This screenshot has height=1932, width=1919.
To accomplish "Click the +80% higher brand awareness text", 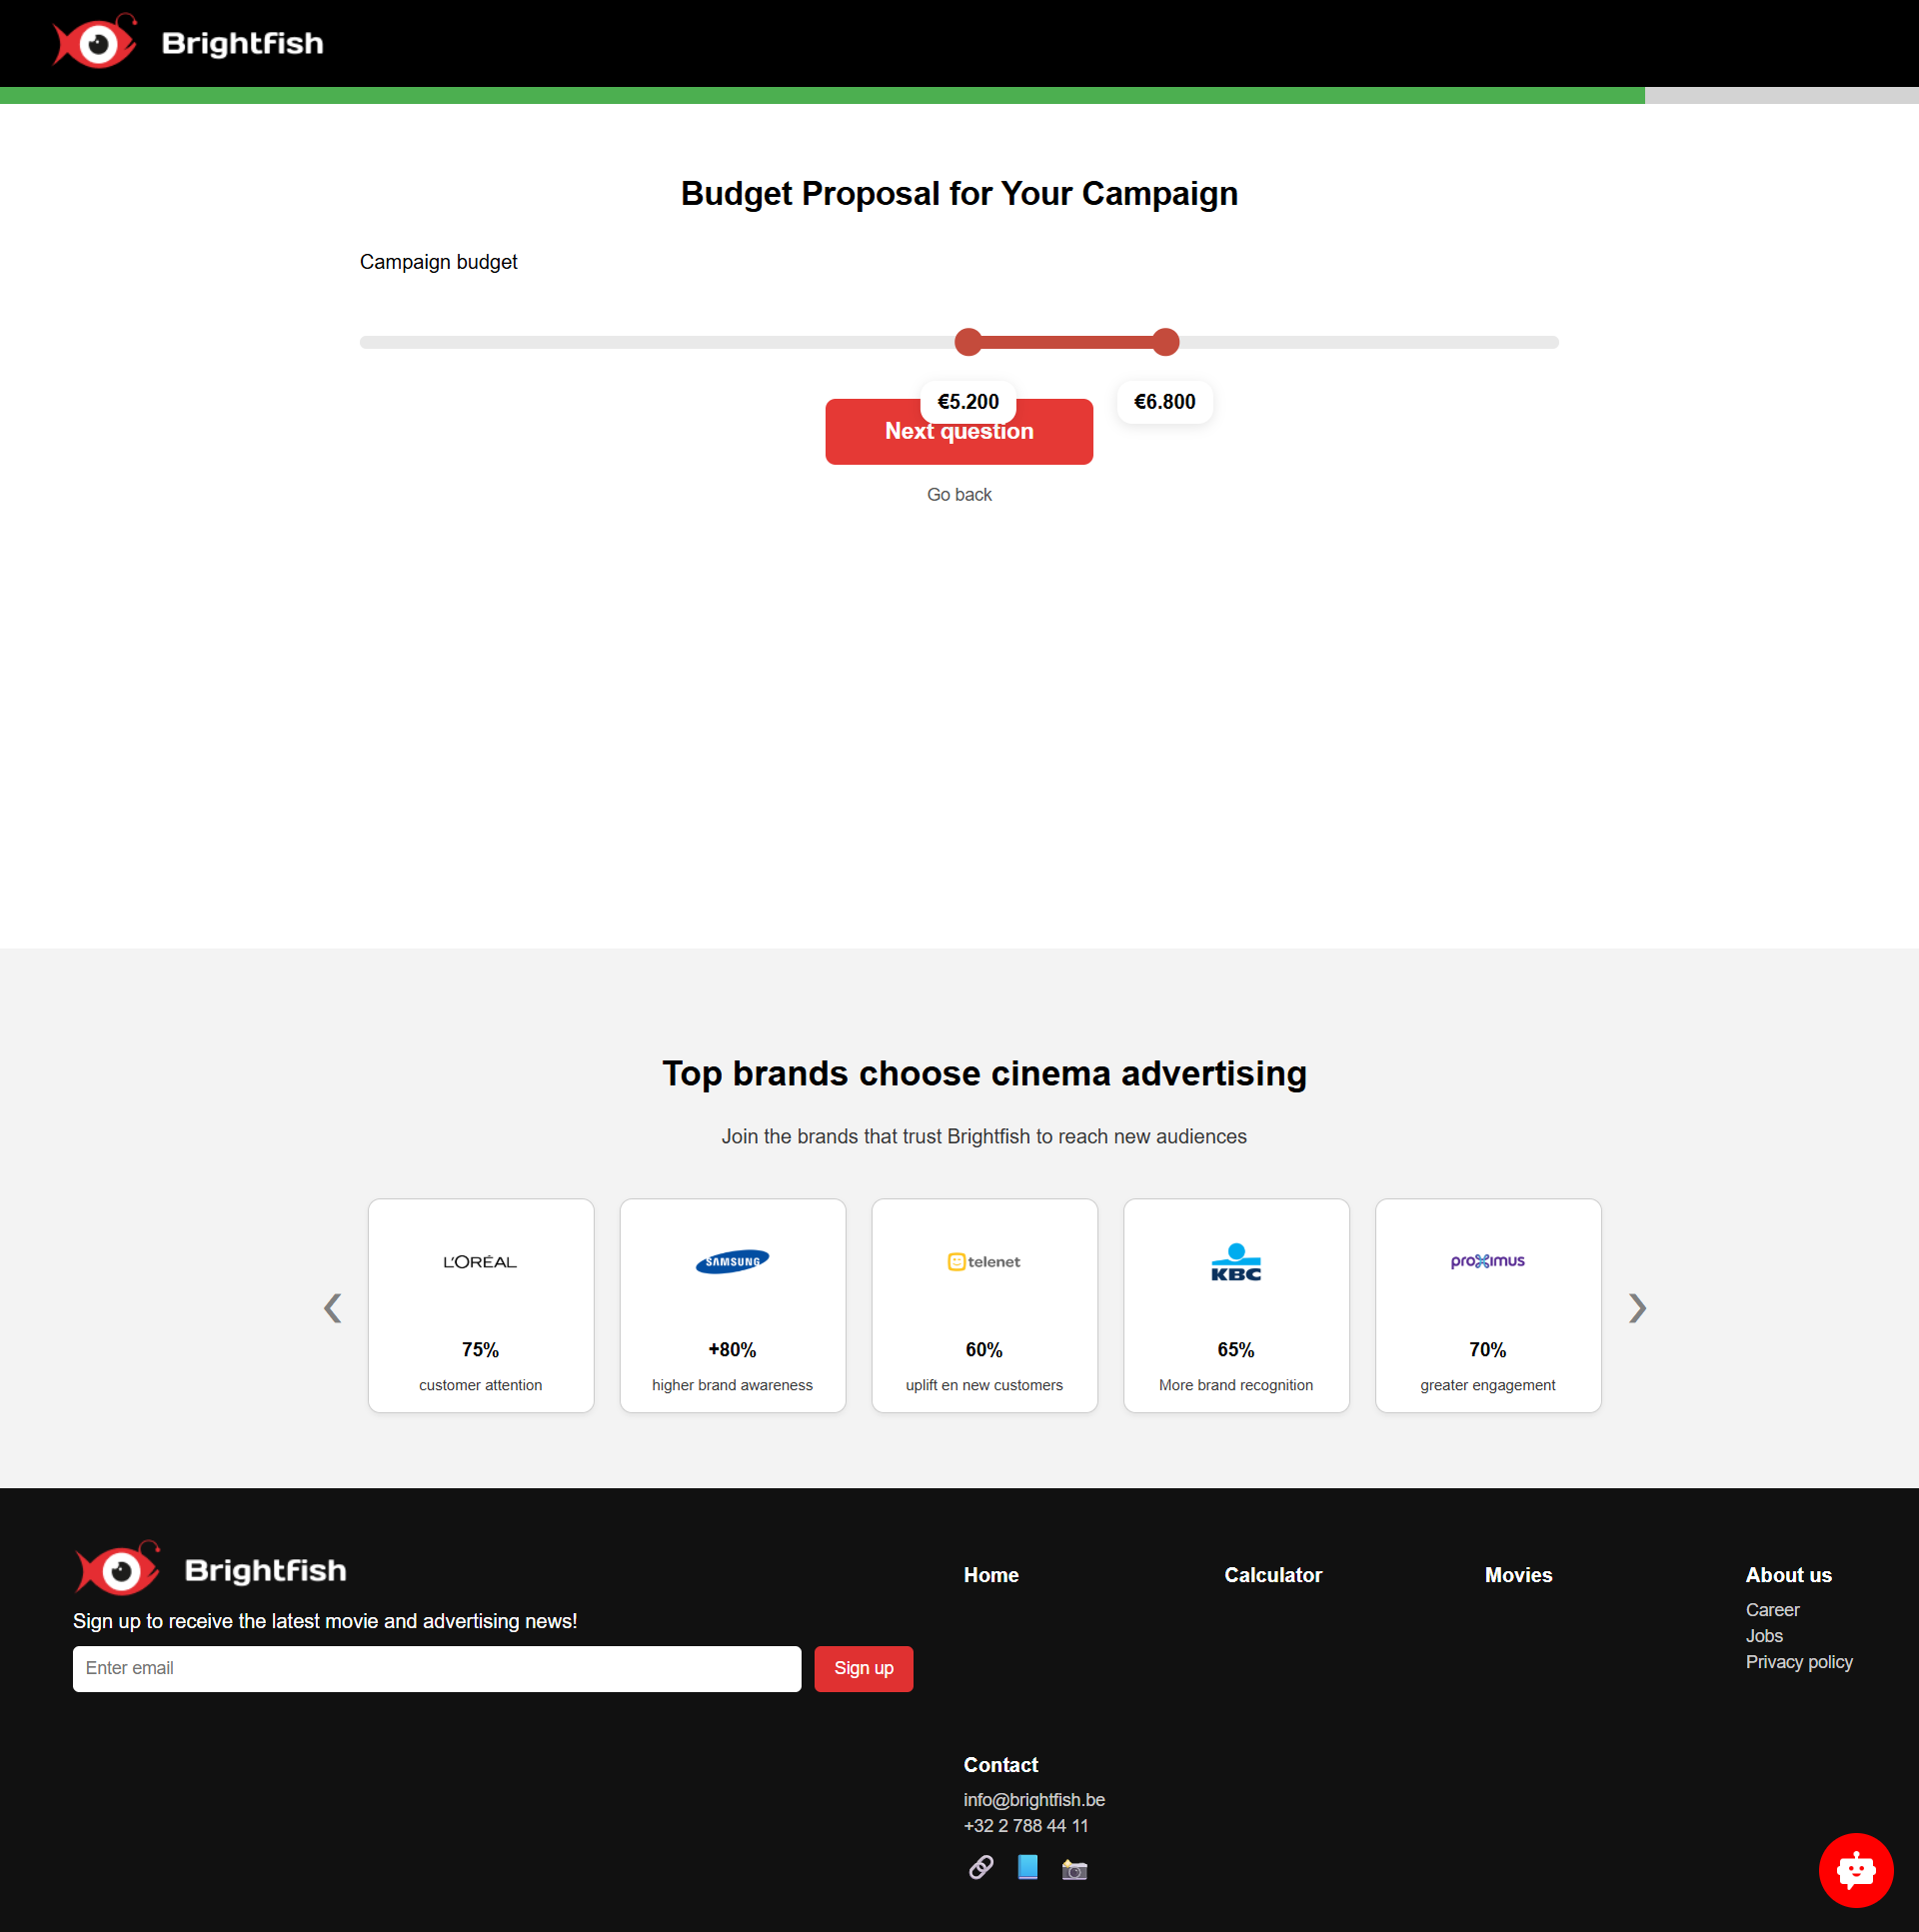I will coord(732,1367).
